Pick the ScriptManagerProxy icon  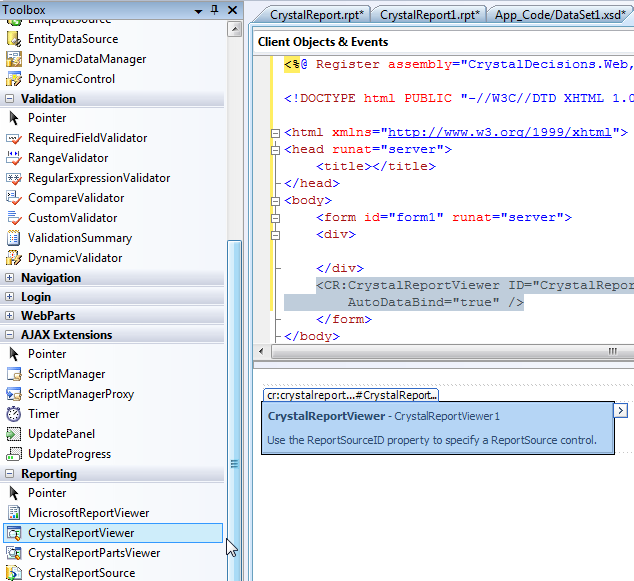point(13,394)
